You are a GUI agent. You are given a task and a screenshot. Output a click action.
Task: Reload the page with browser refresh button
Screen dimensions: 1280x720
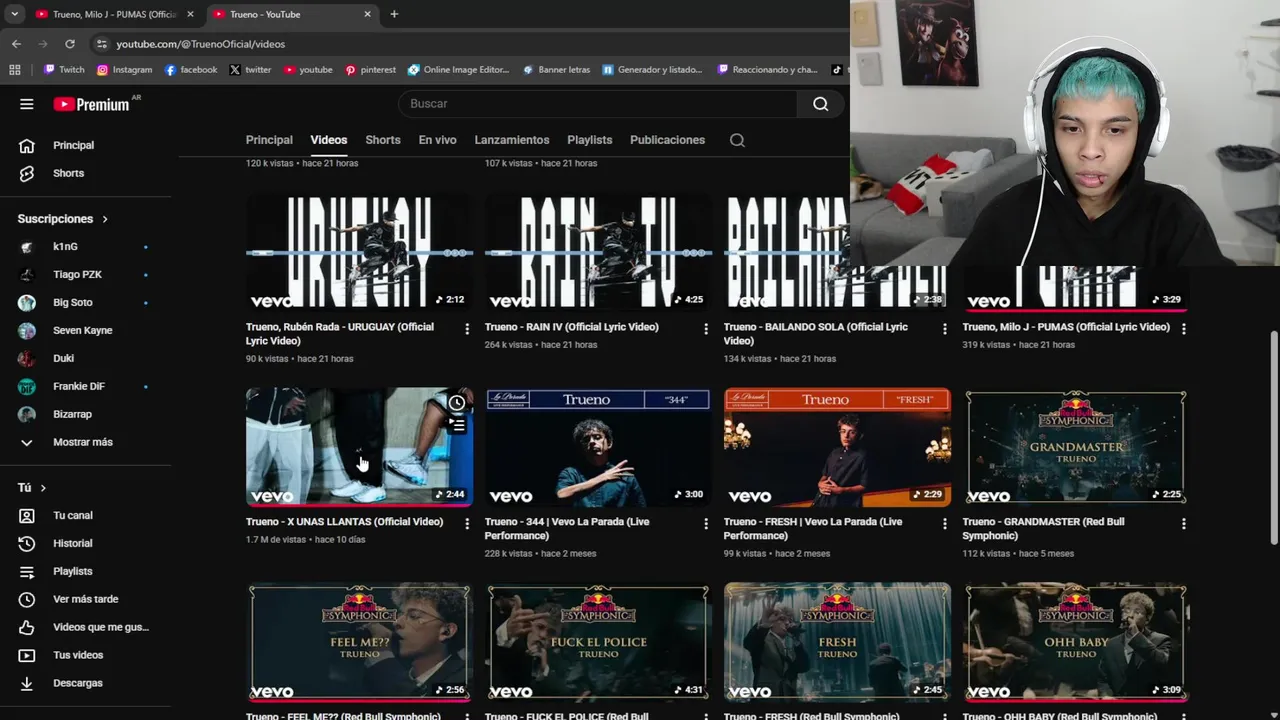70,44
